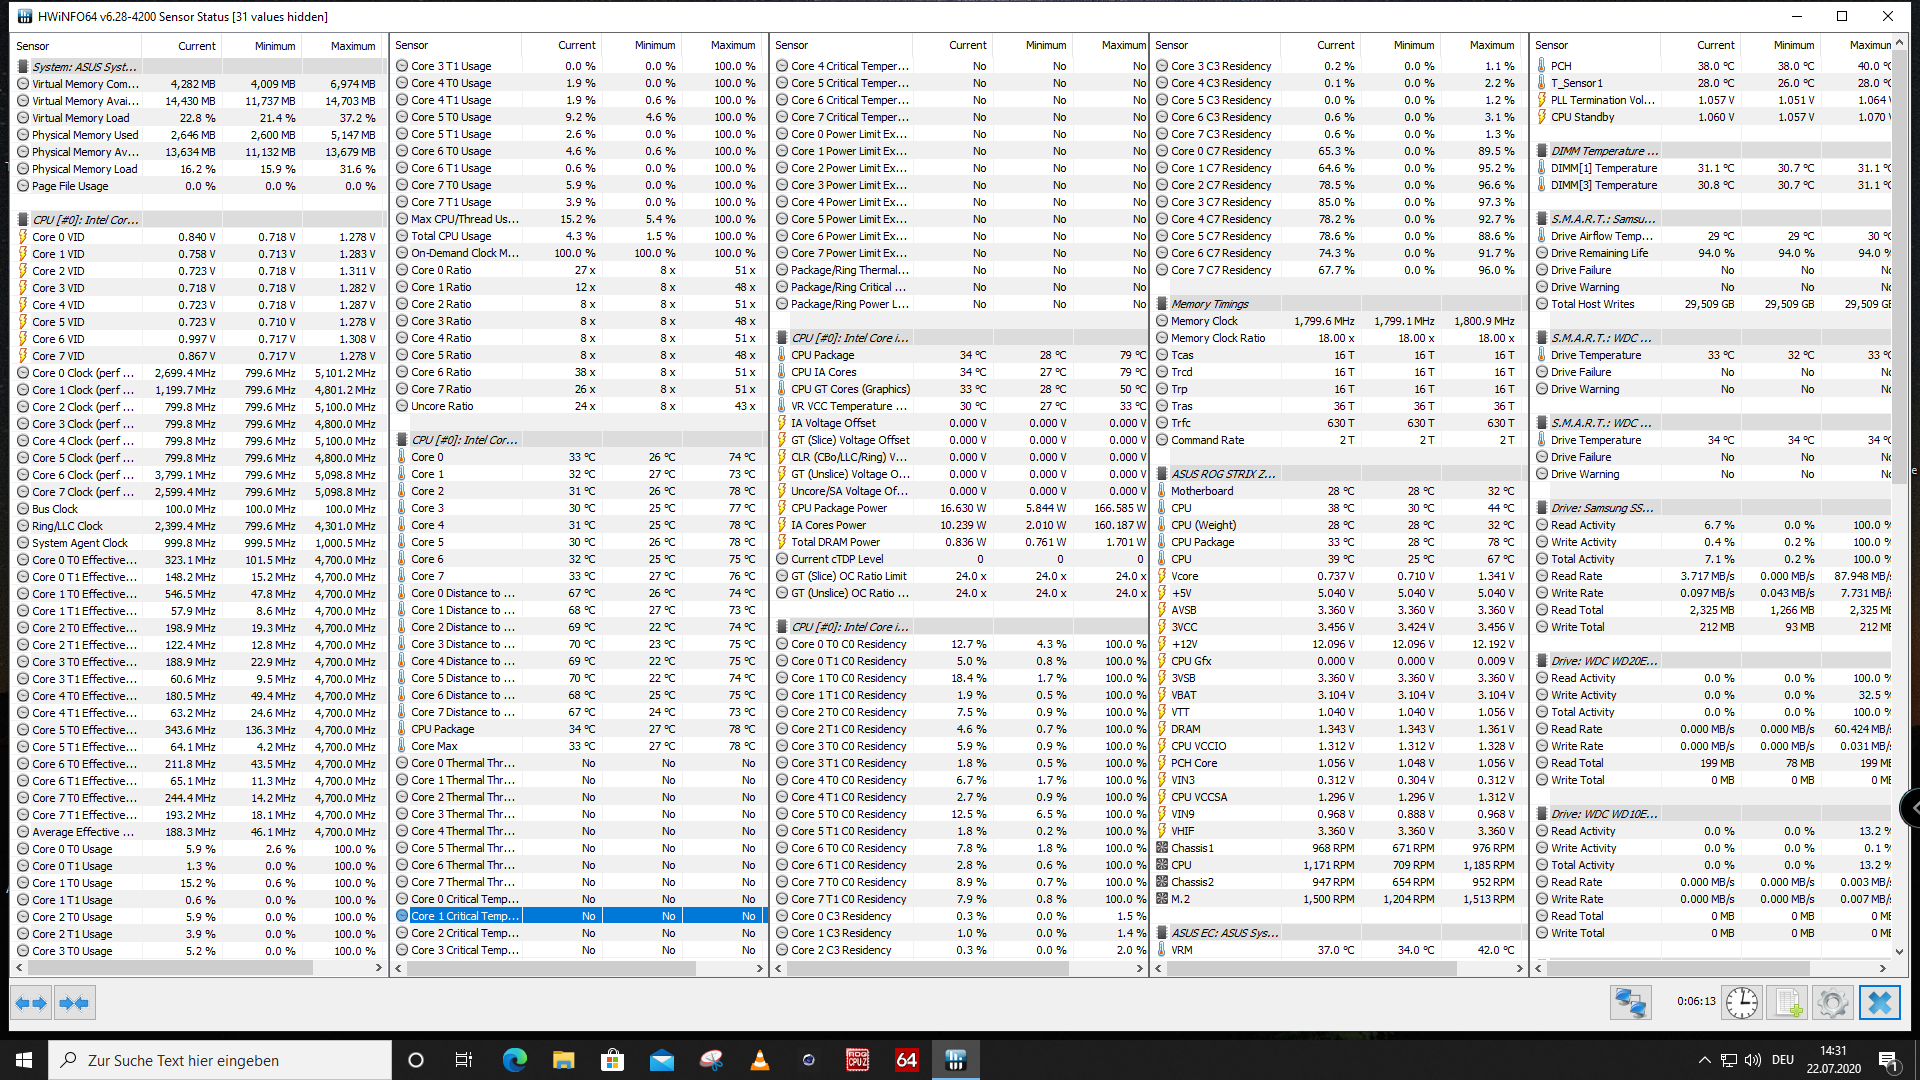This screenshot has height=1080, width=1920.
Task: Select the Drive Remaining Life row
Action: click(1713, 253)
